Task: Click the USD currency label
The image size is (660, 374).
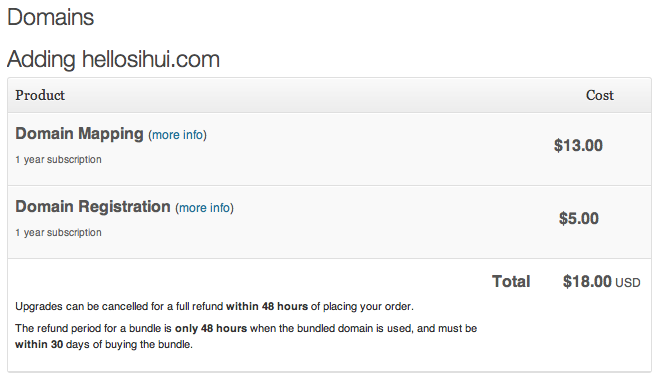Action: tap(628, 283)
